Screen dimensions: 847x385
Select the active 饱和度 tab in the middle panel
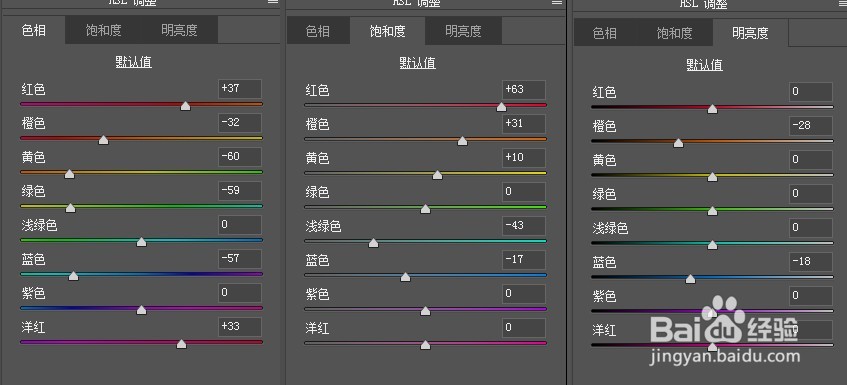tap(387, 31)
